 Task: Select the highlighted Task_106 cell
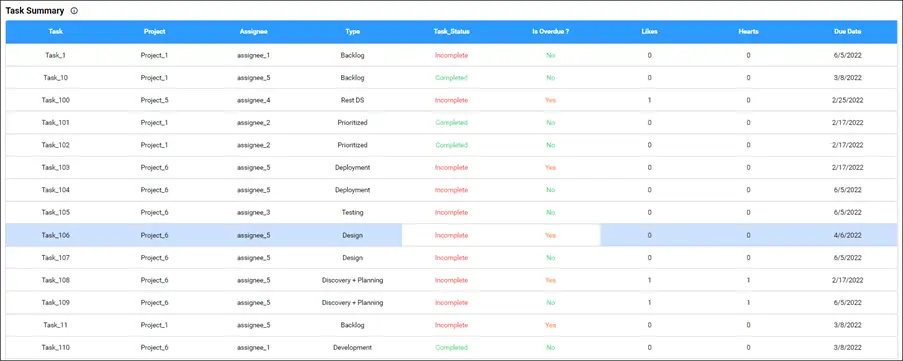(x=56, y=235)
